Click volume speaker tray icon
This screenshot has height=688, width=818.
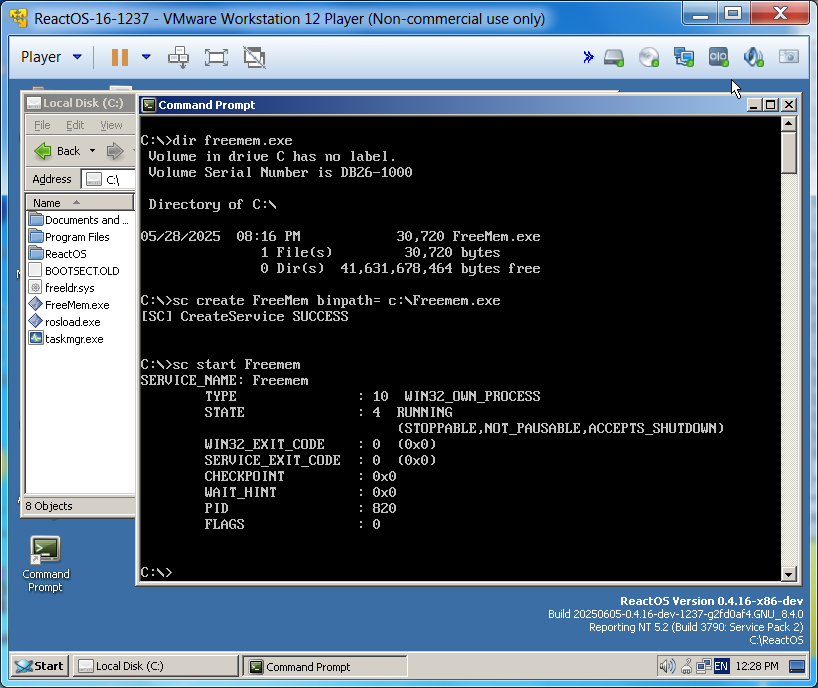coord(667,666)
